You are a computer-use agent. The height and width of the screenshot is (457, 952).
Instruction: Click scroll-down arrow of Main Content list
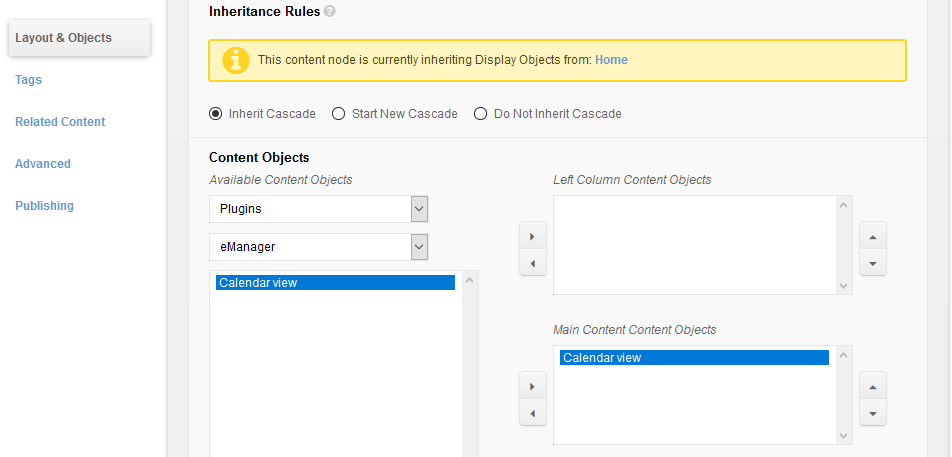pos(843,435)
